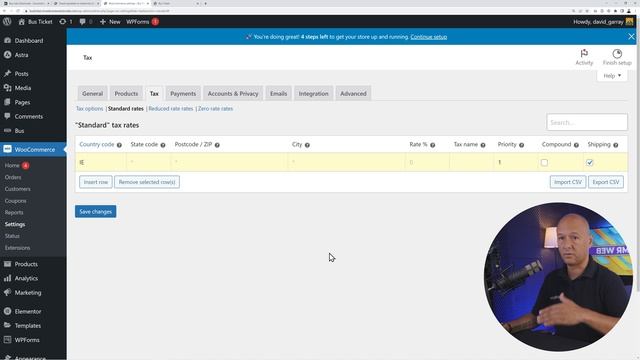Click the Export CSV button
The image size is (640, 360).
click(606, 182)
